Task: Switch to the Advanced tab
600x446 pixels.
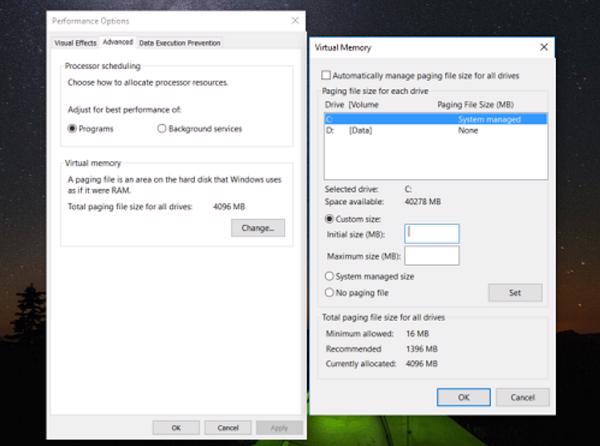Action: 117,43
